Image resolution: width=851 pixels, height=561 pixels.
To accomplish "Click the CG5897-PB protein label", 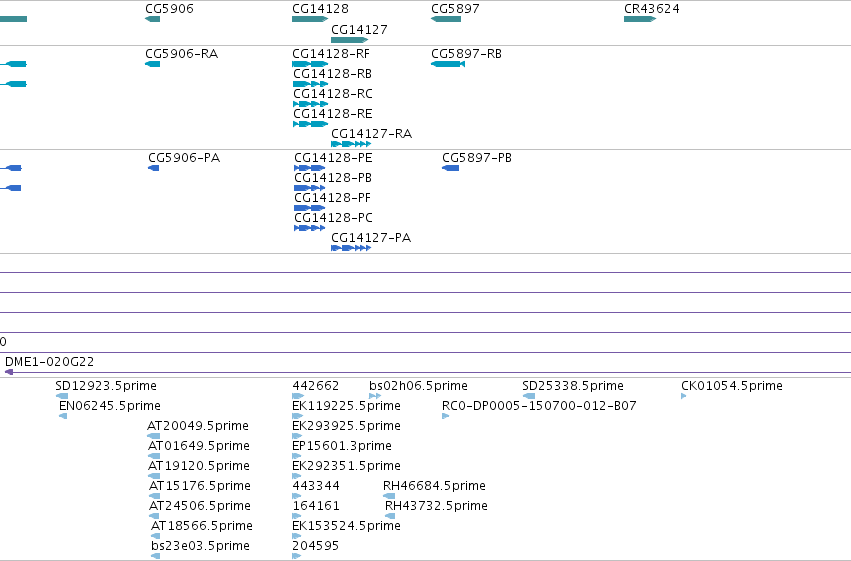I will [x=477, y=158].
